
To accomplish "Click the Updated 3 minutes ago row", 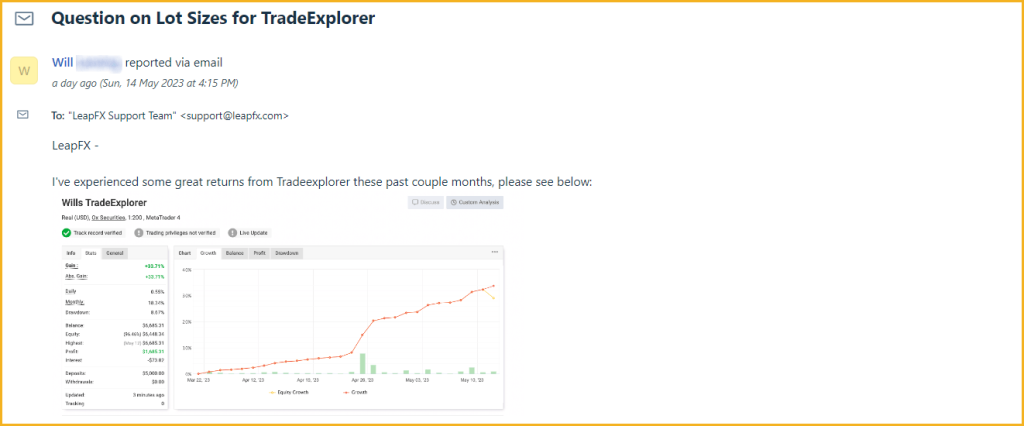I will point(114,395).
